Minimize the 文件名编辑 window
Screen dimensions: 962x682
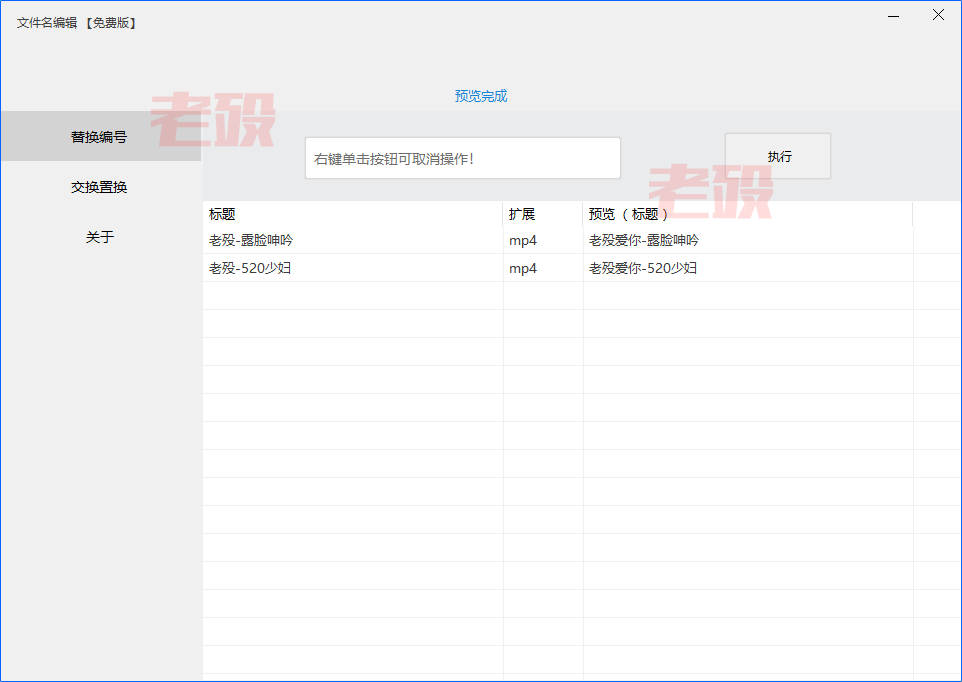click(894, 16)
